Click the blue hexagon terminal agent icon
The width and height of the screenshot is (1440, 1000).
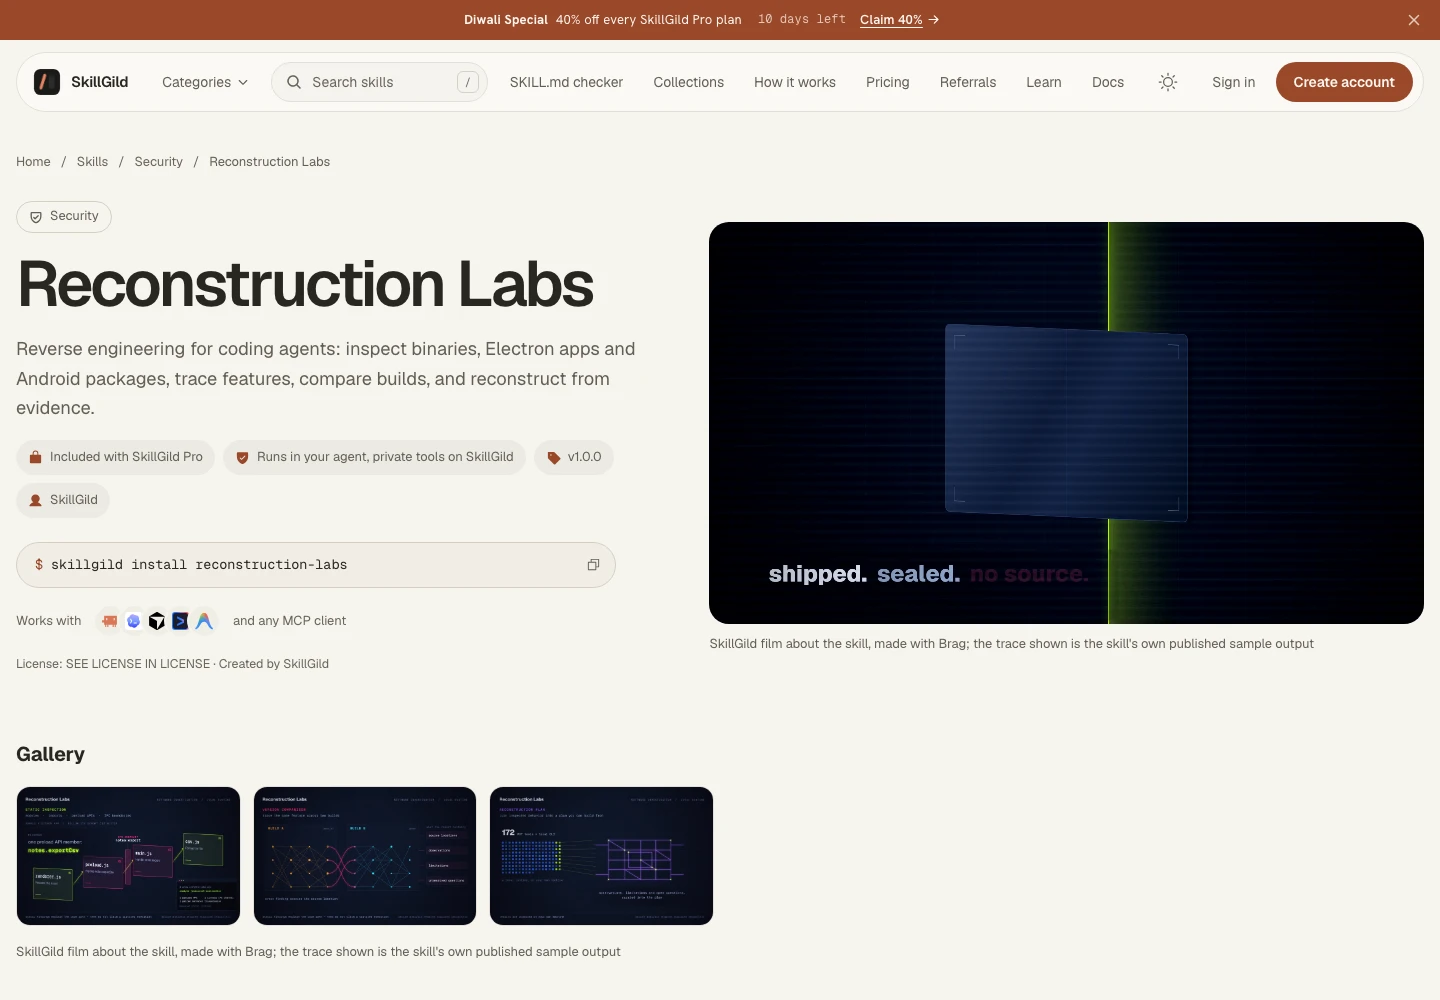[133, 621]
